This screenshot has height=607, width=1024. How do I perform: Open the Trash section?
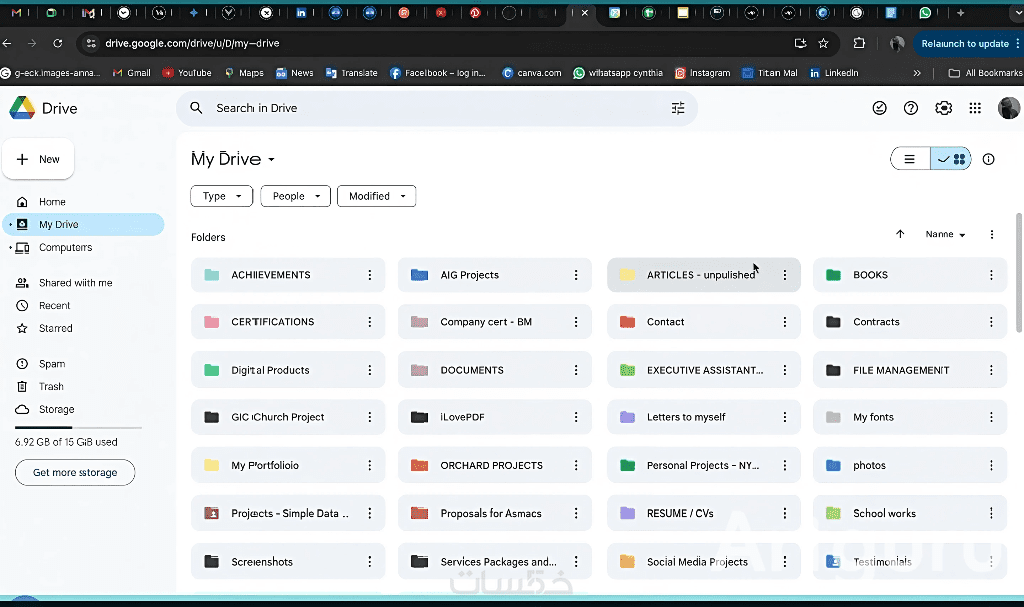[x=51, y=386]
